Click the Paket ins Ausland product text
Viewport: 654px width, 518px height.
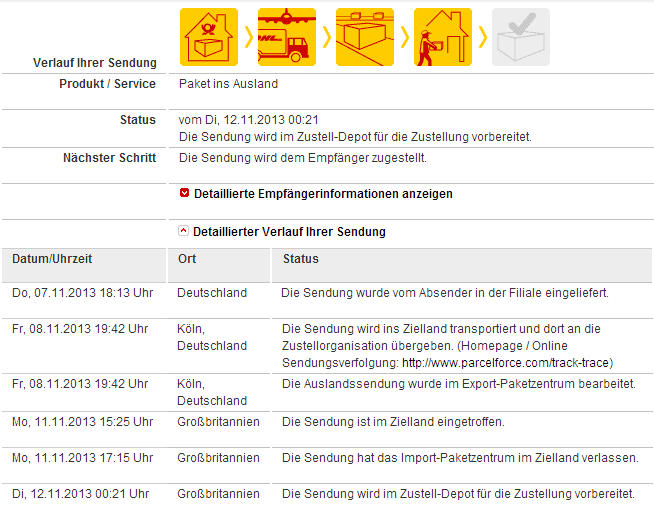point(228,84)
